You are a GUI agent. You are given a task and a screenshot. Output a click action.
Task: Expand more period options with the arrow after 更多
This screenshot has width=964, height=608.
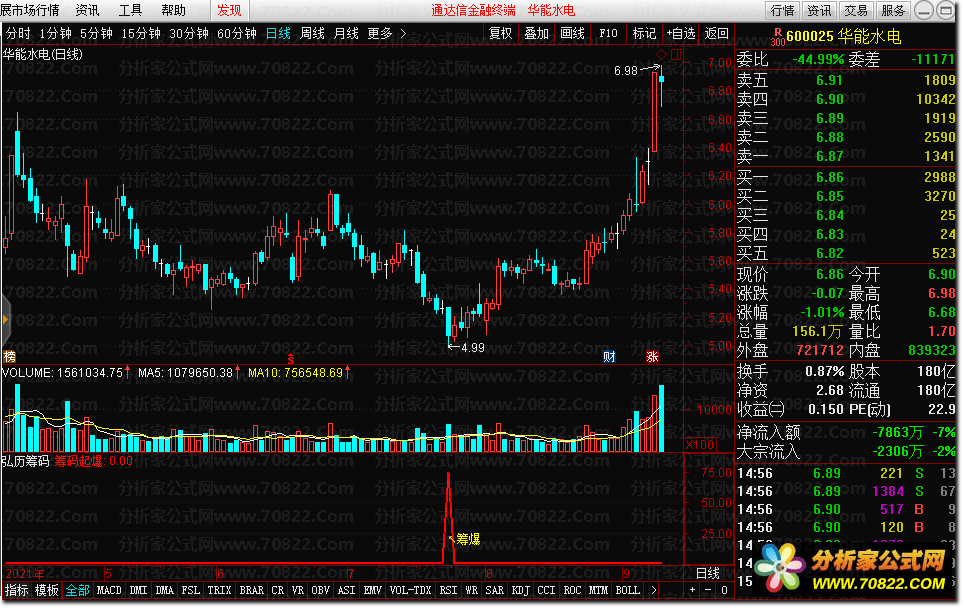click(403, 34)
